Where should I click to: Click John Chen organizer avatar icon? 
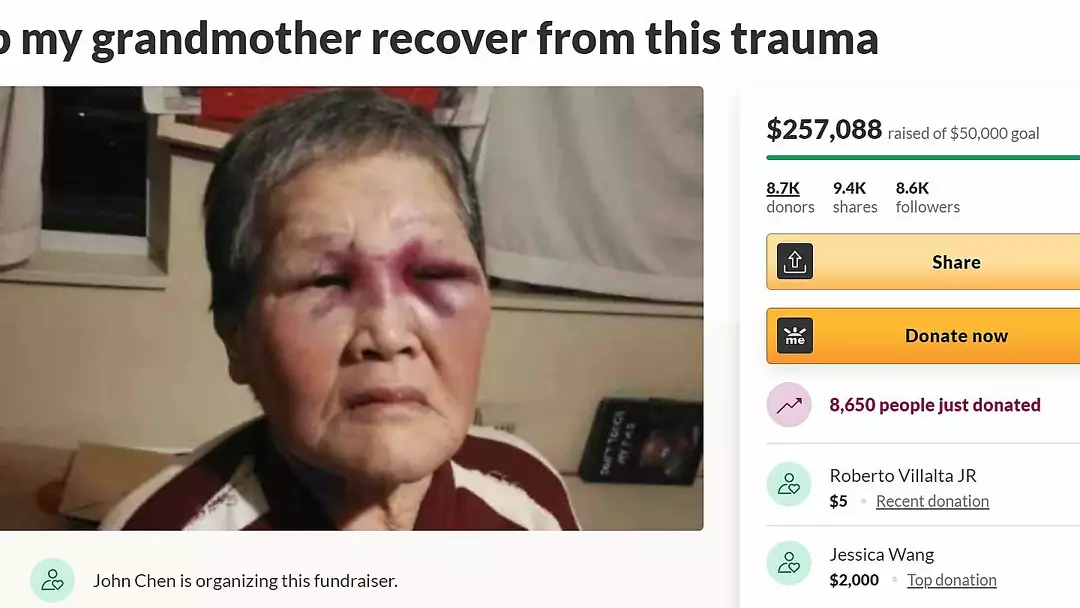(x=52, y=580)
